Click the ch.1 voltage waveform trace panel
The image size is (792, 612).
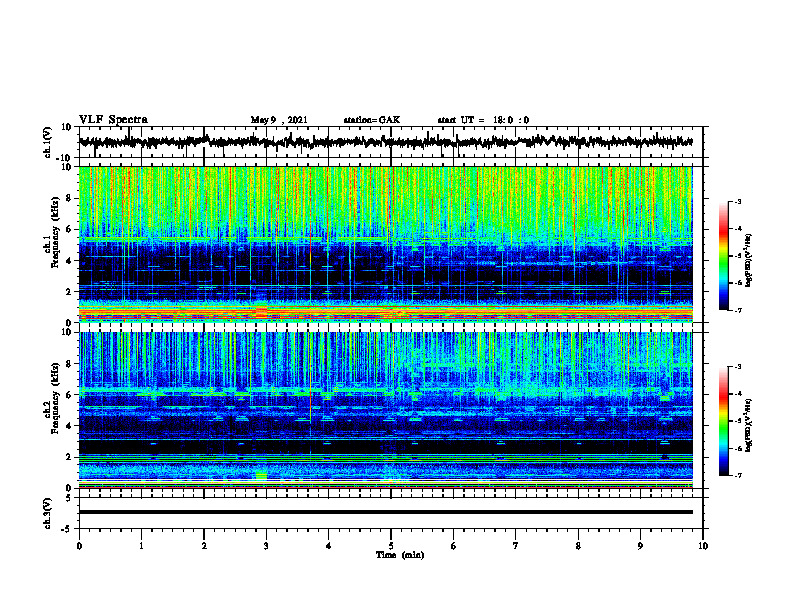click(x=390, y=142)
